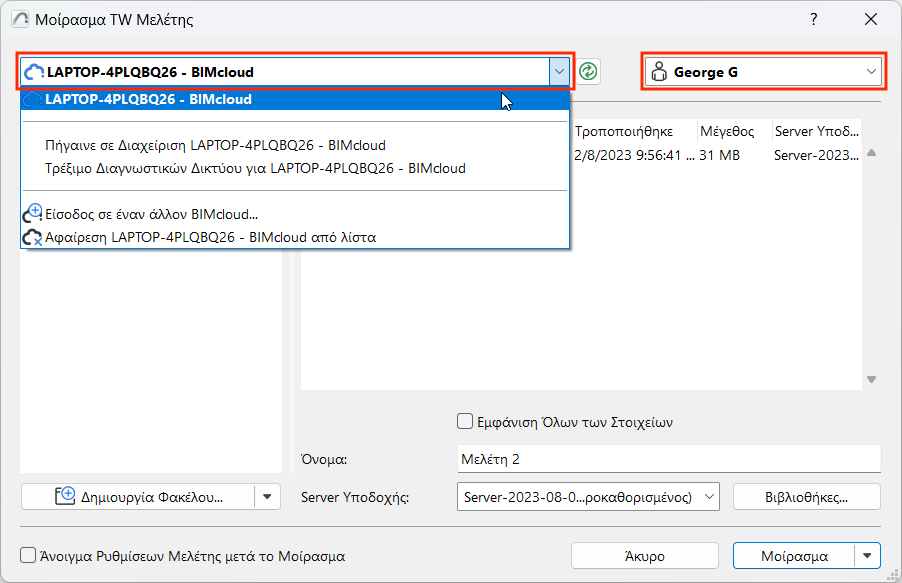Collapse the BIMcloud server dropdown arrow
This screenshot has height=583, width=902.
tap(559, 72)
